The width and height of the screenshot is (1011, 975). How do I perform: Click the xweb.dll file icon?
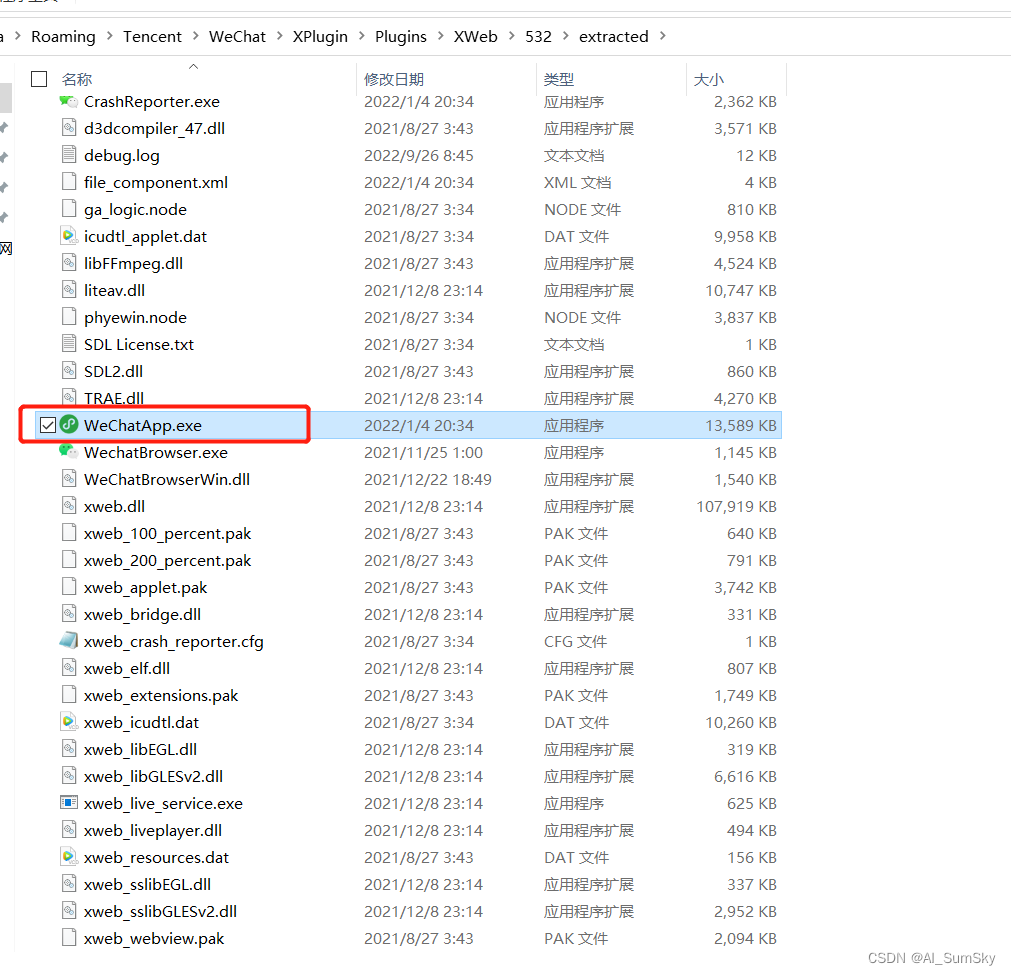pyautogui.click(x=68, y=506)
